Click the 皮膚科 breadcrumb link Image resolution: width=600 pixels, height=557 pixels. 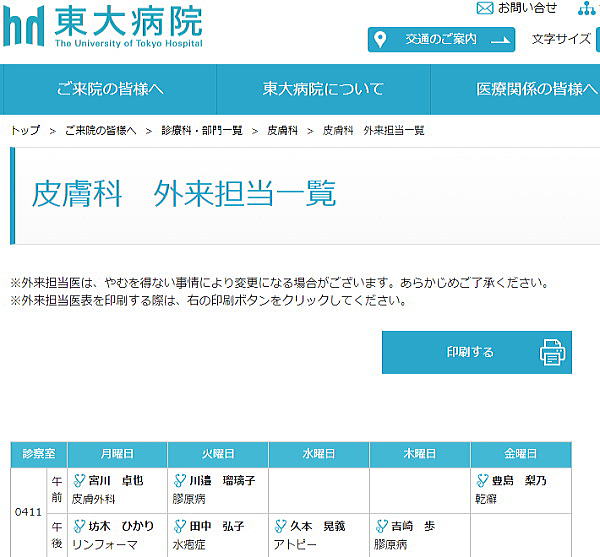[282, 131]
